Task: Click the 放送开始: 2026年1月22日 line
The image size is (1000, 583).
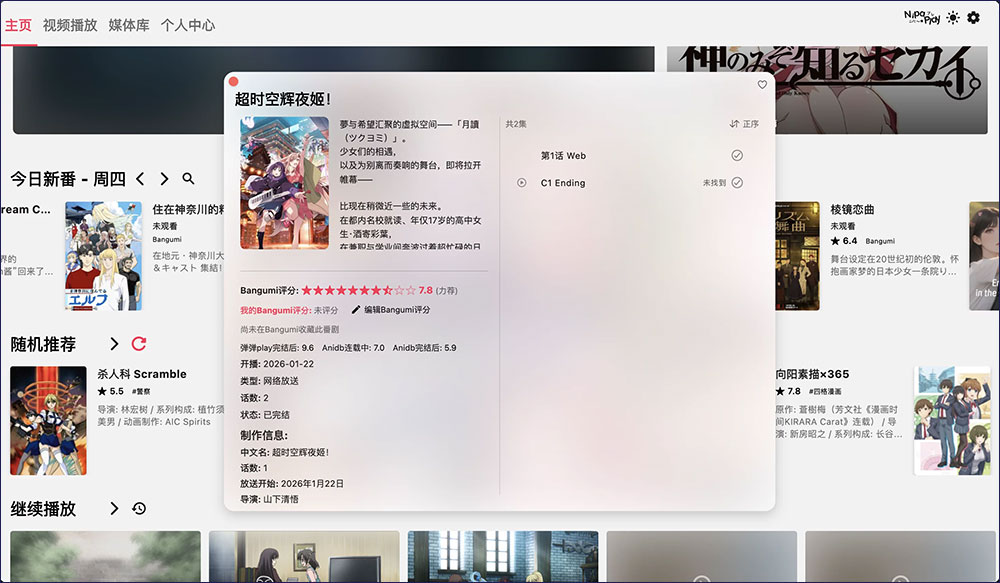Action: (292, 484)
